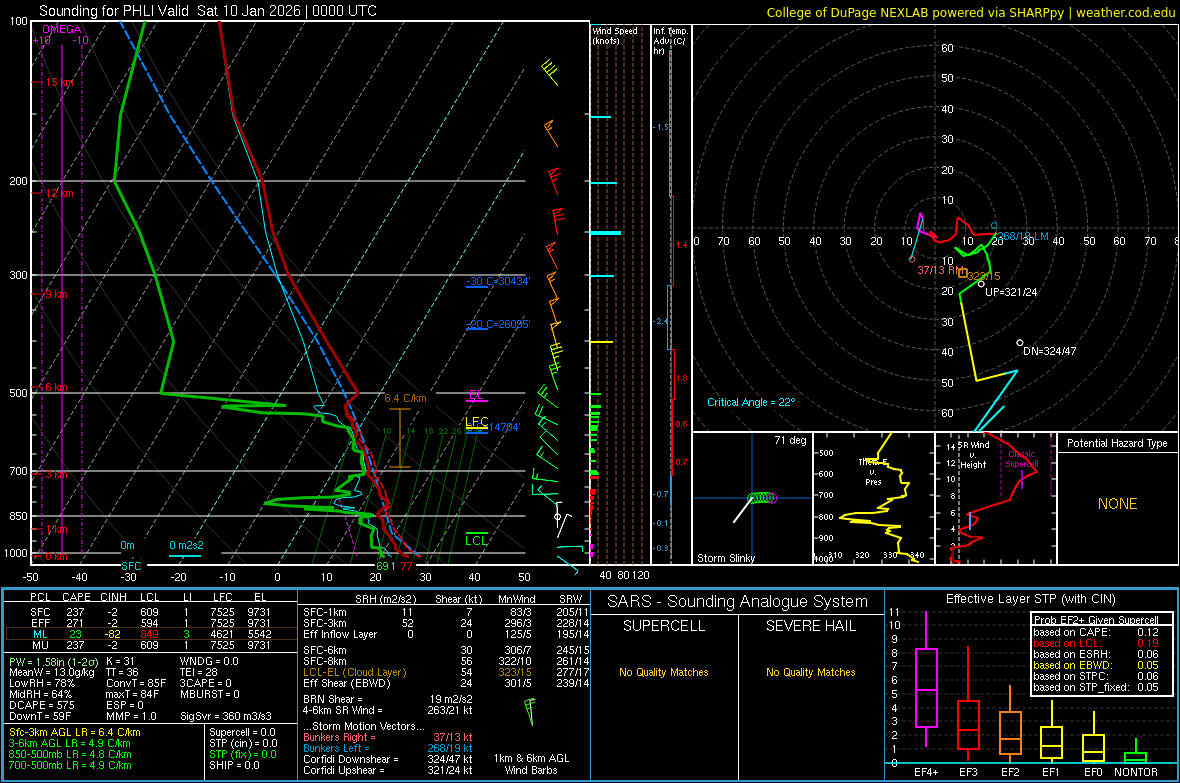
Task: Click the '-20 C=26095'' level label
Action: click(x=498, y=324)
